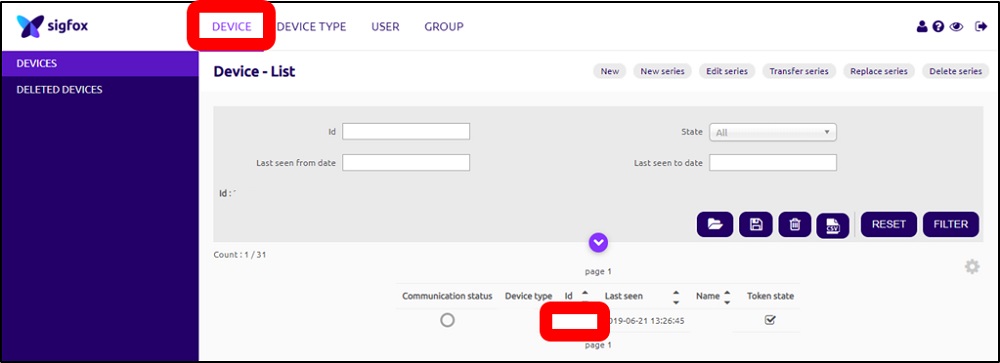
Task: Click the Edit series button
Action: point(727,71)
